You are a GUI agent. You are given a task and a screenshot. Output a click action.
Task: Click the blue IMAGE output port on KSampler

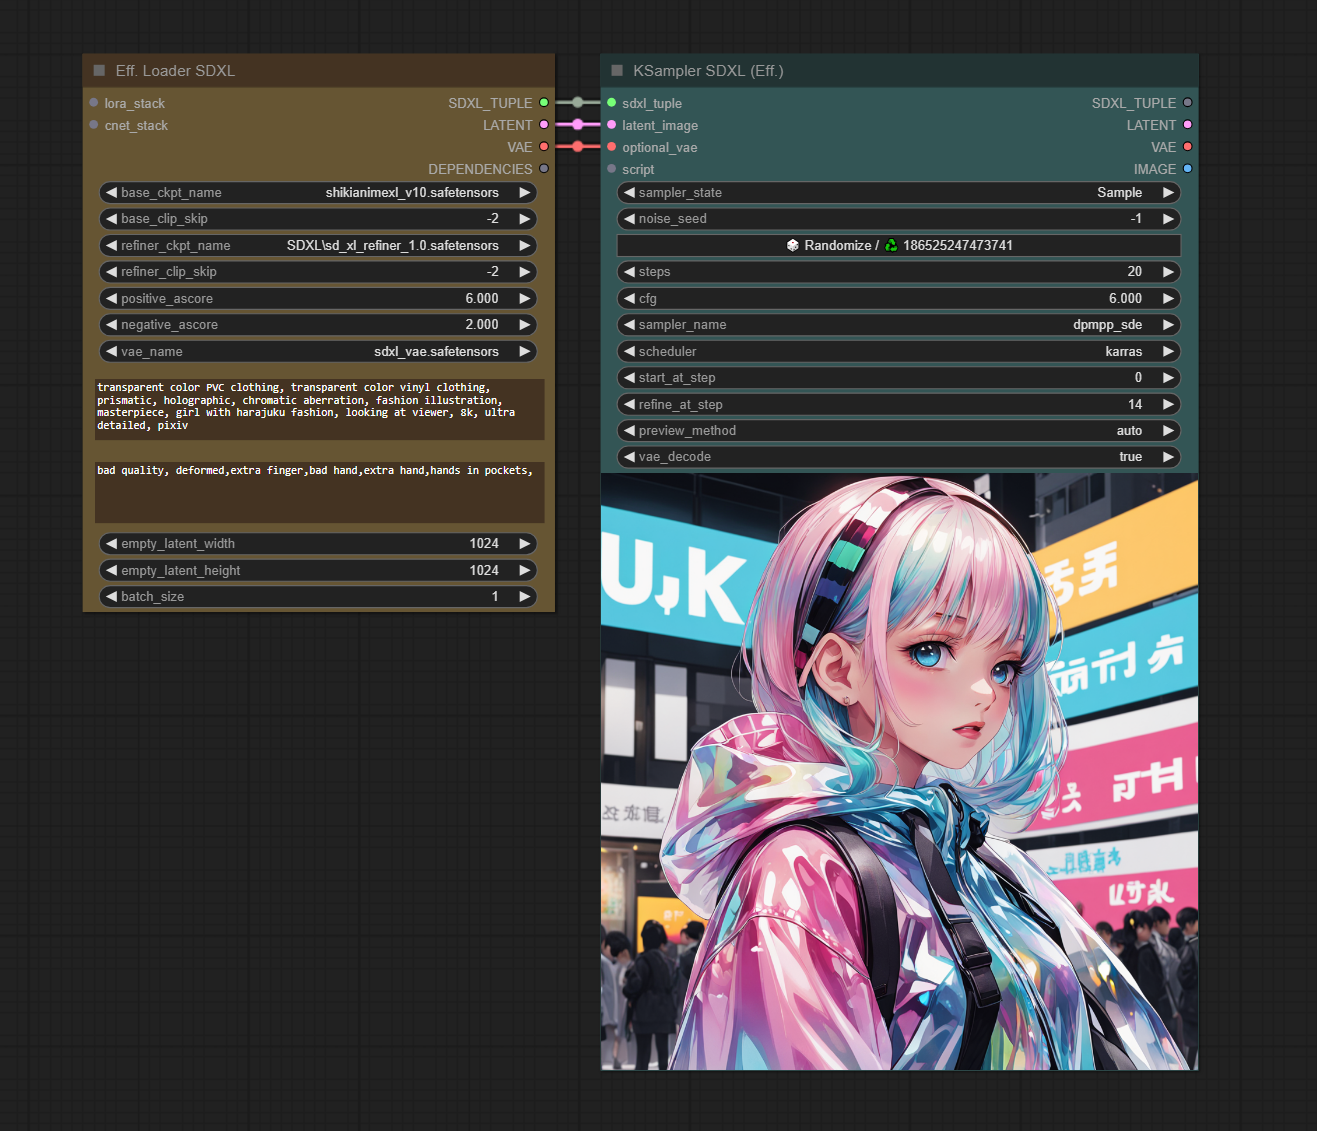pos(1187,169)
